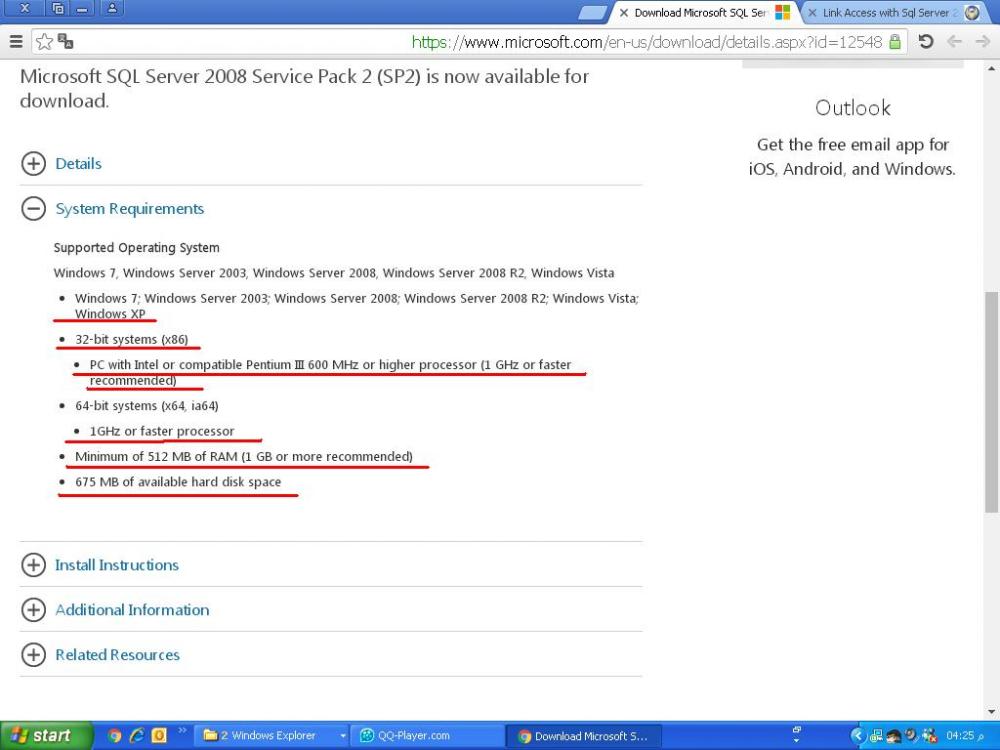Switch to Download Microsoft S... taskbar button
The image size is (1000, 750).
click(584, 736)
